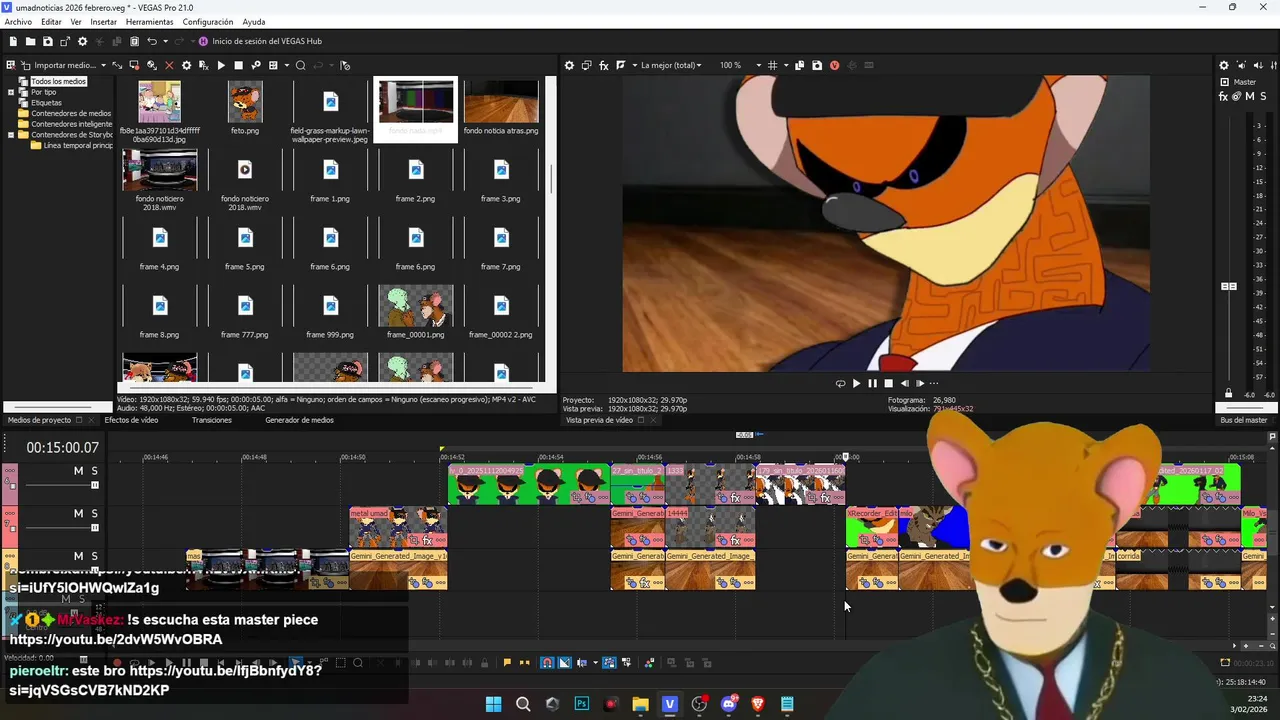Screen dimensions: 1280x720
Task: Copy snapshot to clipboard in preview toolbar
Action: [799, 65]
